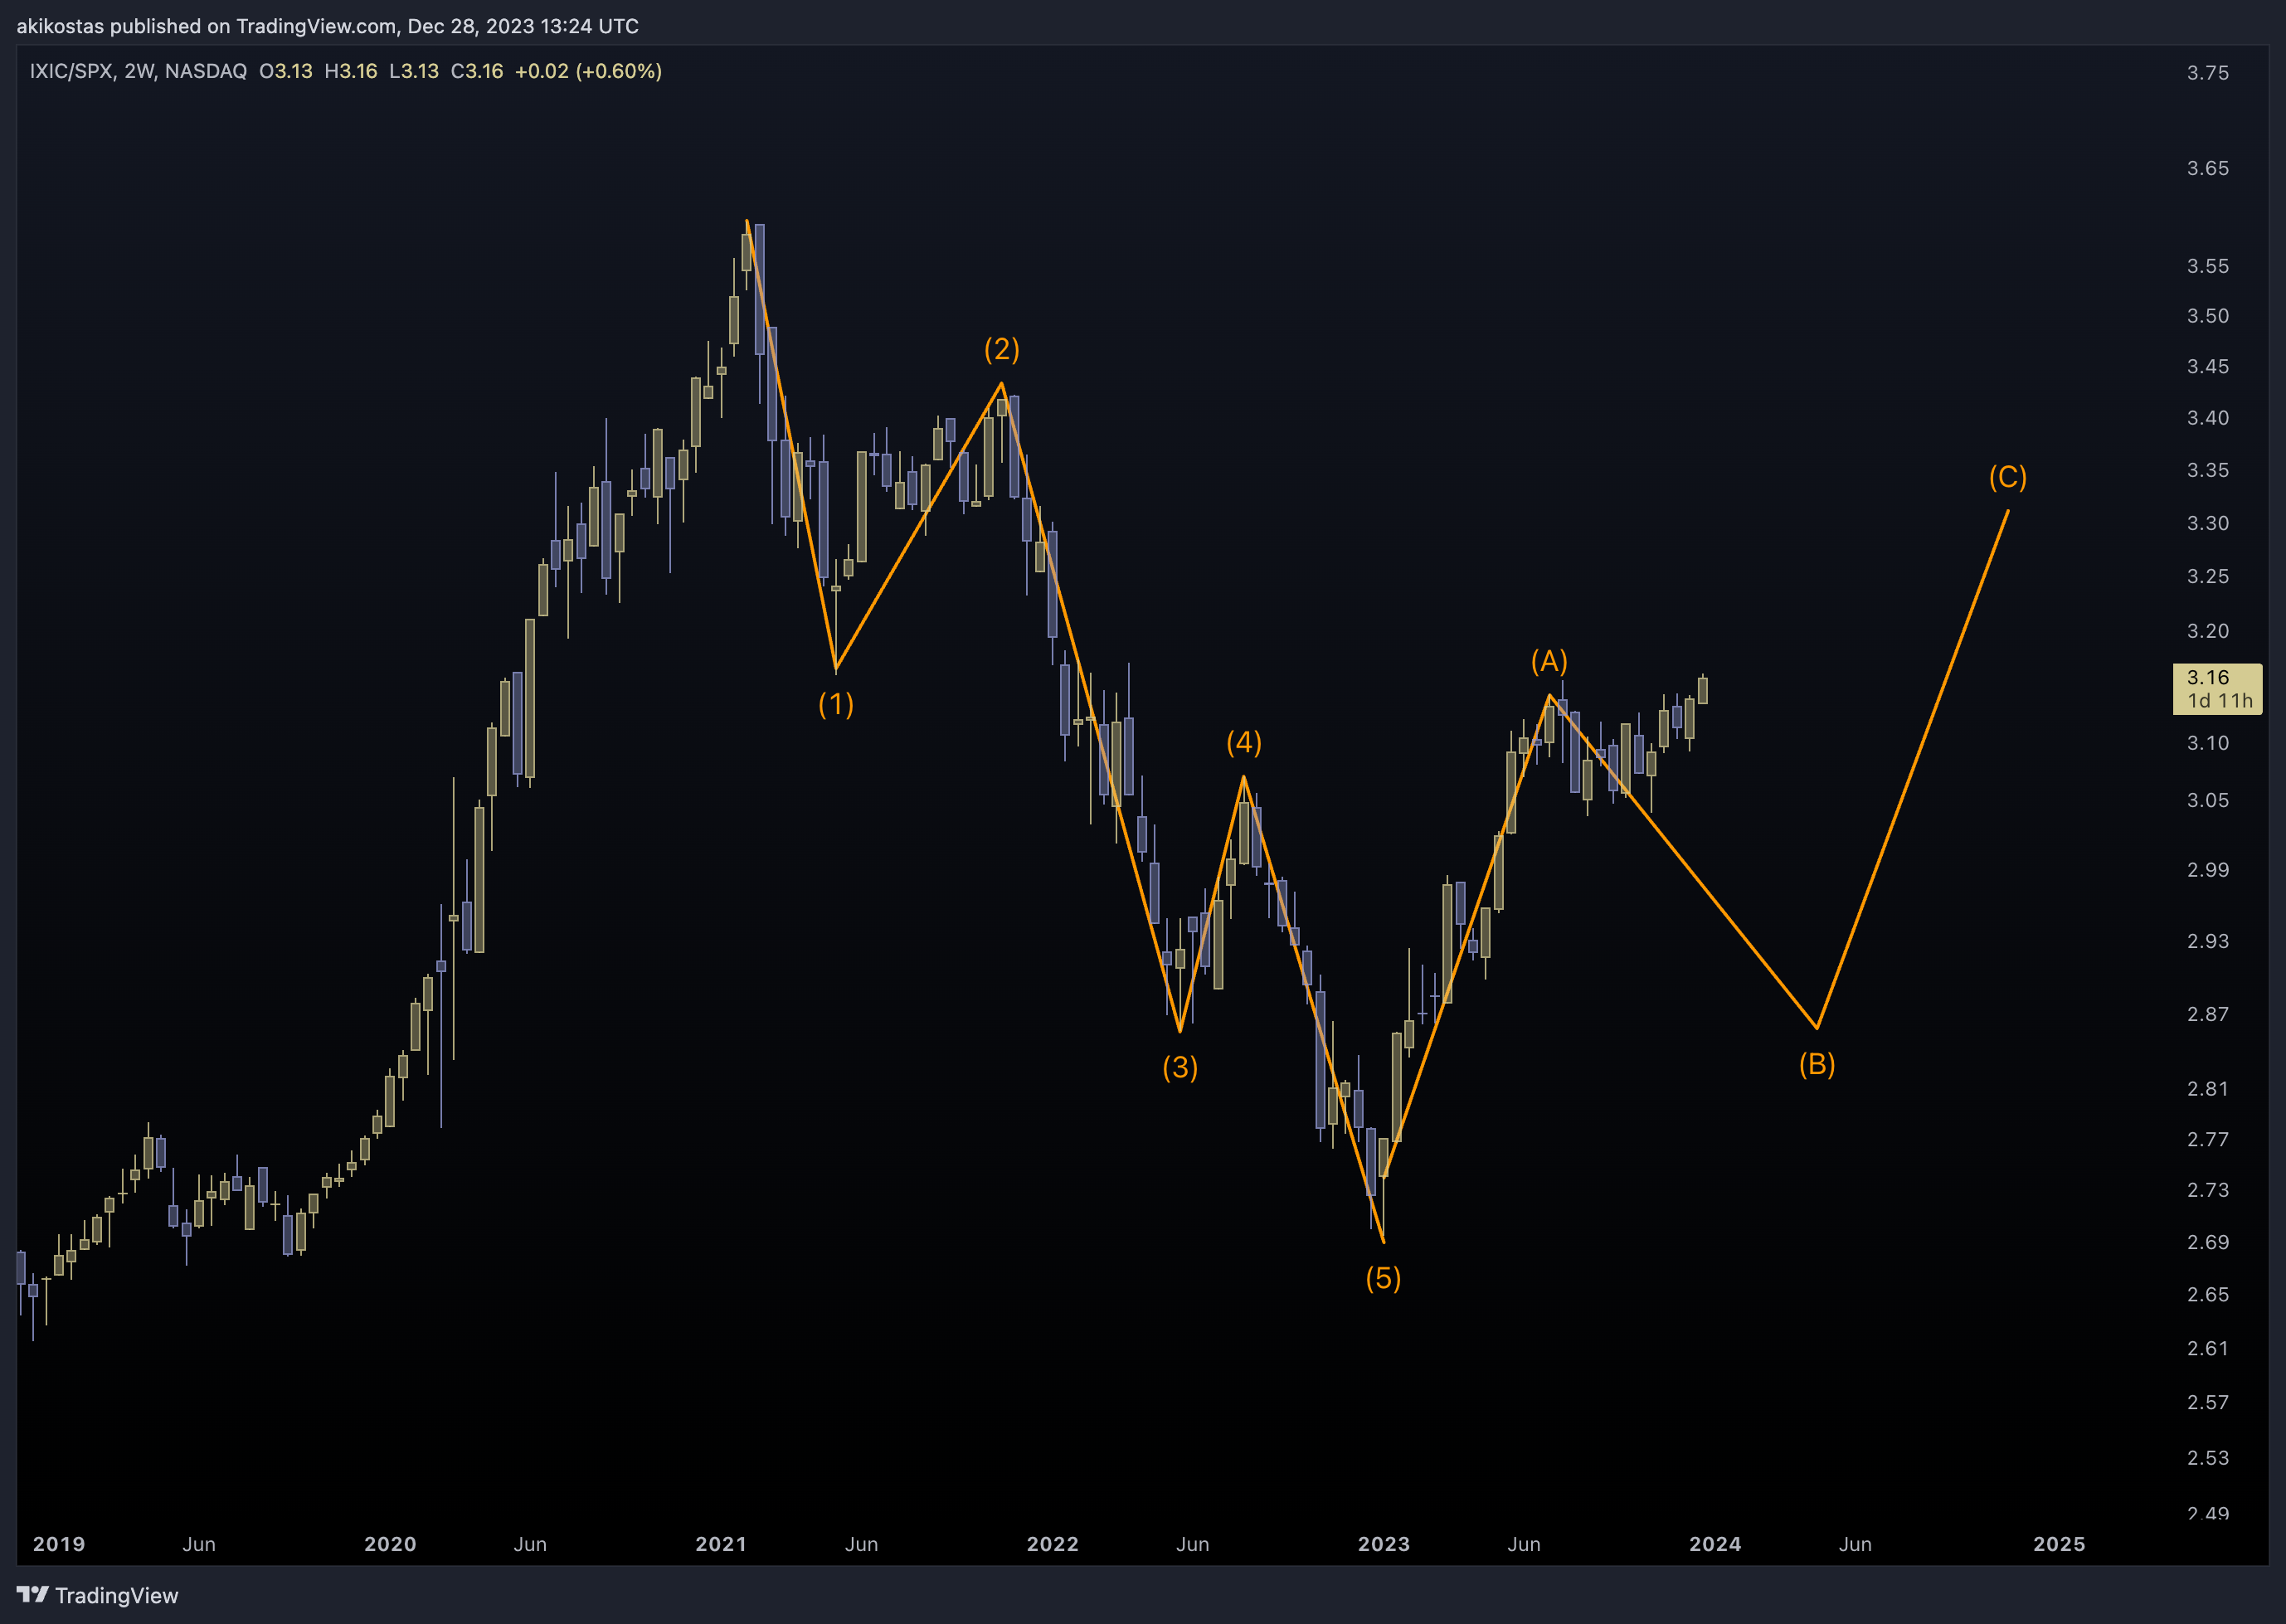This screenshot has height=1624, width=2286.
Task: Click the Jun label between 2022 and 2023
Action: (x=1192, y=1544)
